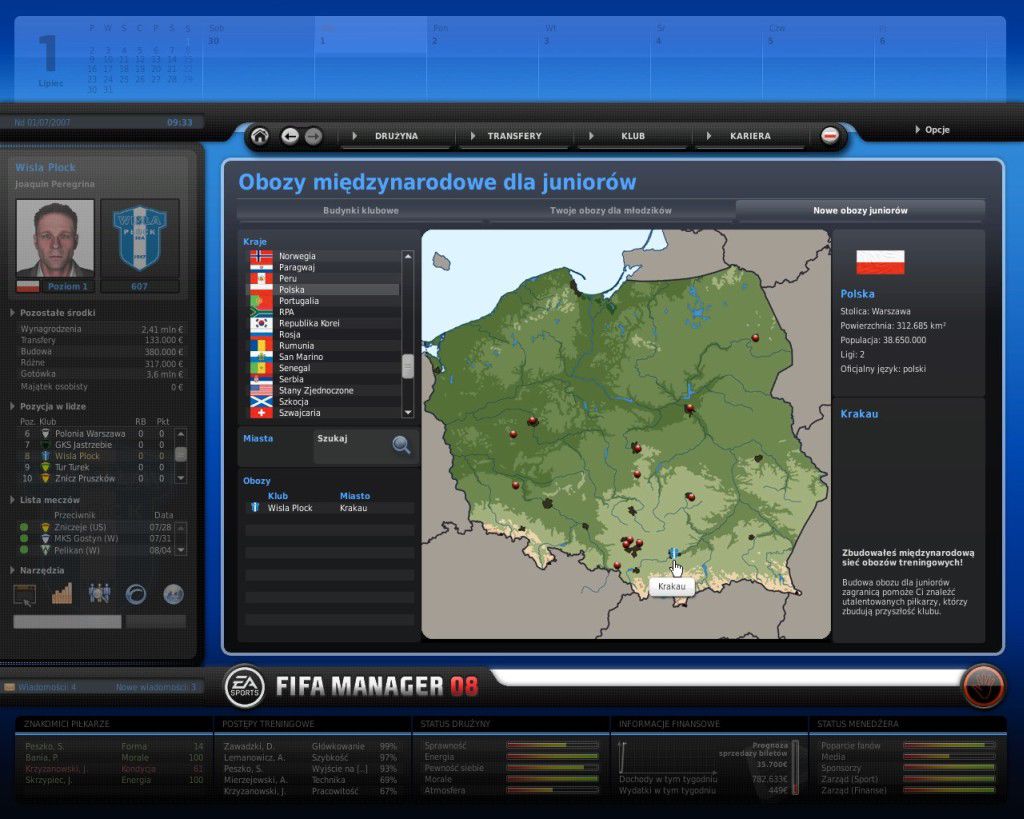Open the blue swirl tool icon
Image resolution: width=1024 pixels, height=819 pixels.
(x=136, y=594)
